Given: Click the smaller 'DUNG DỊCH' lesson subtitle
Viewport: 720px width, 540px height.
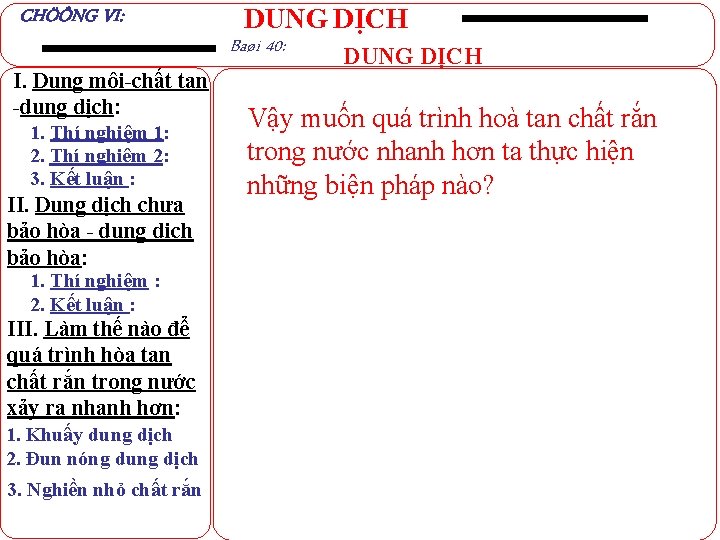Looking at the screenshot, I should 413,56.
